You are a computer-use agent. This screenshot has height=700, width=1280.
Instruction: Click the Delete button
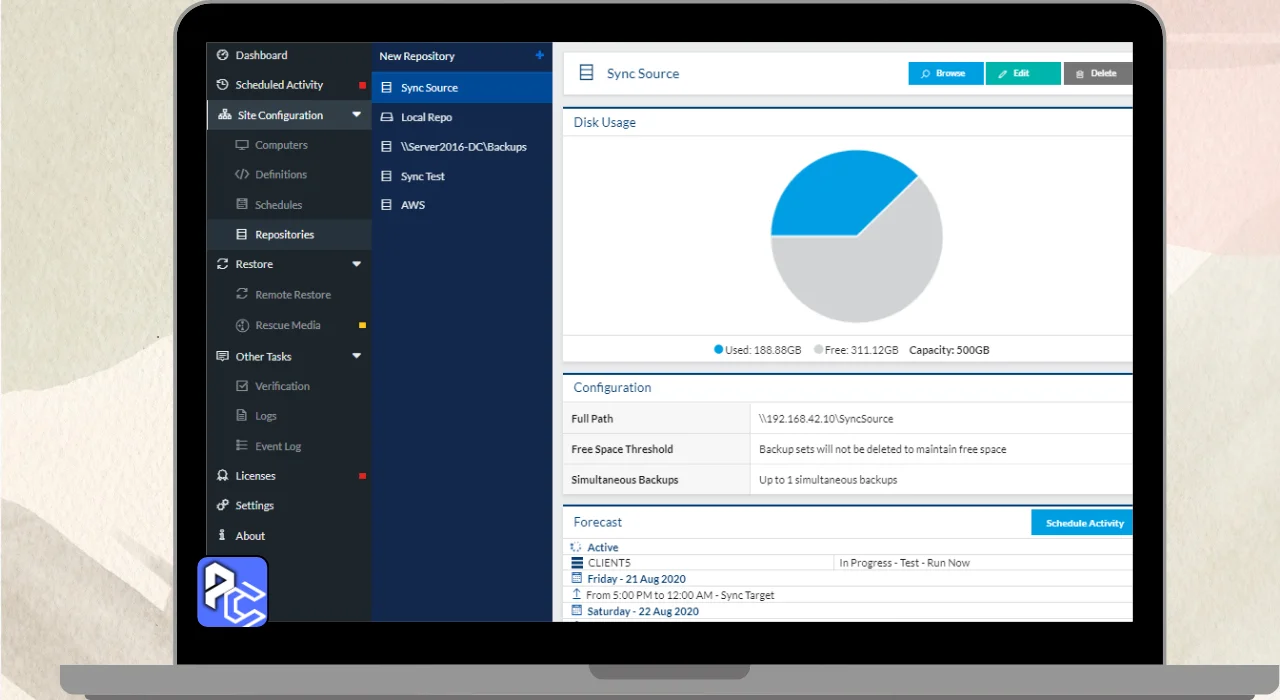coord(1098,73)
